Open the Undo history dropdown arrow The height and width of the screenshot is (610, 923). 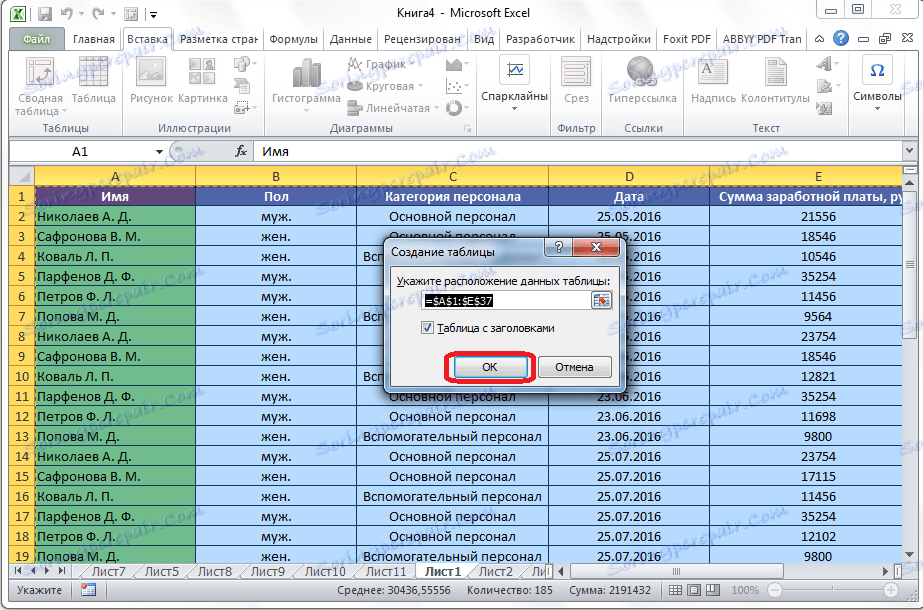tap(81, 14)
